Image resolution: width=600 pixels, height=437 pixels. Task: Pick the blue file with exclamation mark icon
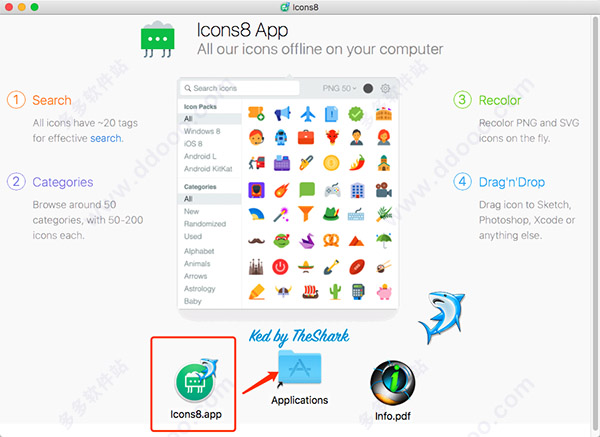pos(331,114)
